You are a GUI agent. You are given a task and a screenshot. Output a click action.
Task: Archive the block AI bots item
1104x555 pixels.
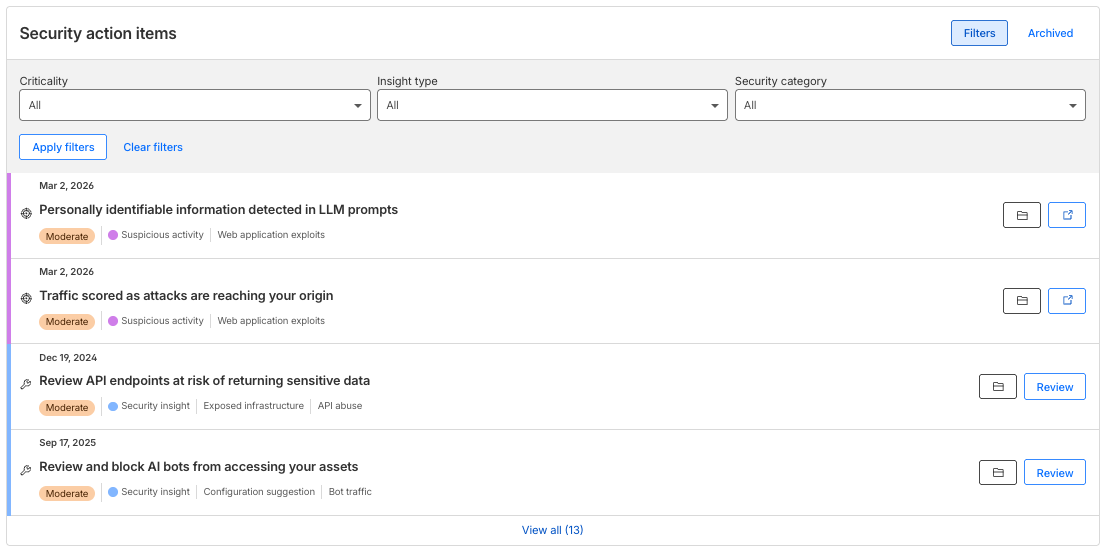pyautogui.click(x=997, y=473)
